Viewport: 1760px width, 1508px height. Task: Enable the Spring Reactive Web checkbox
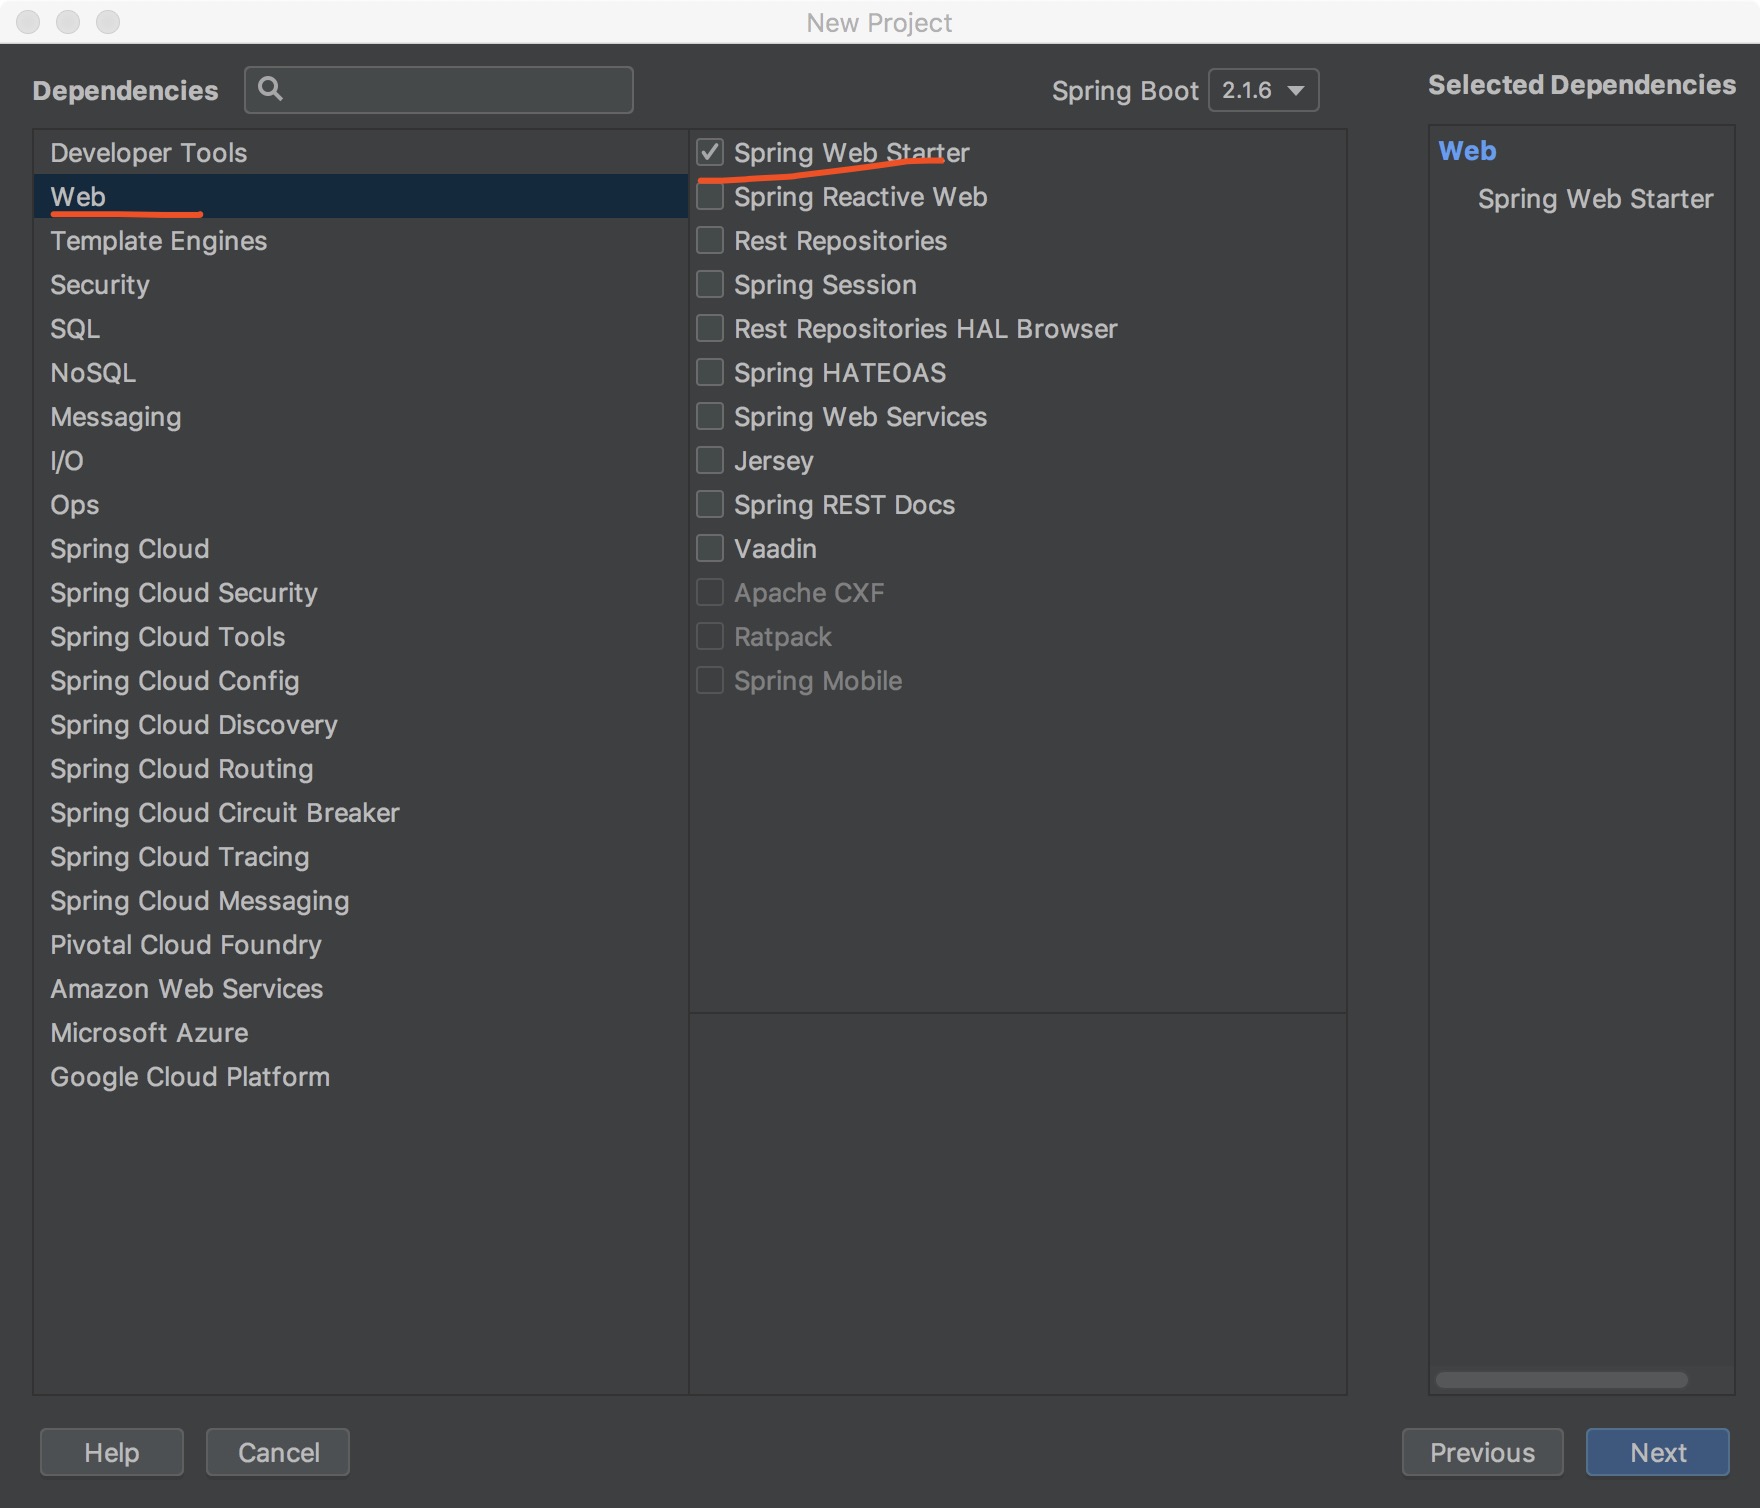coord(710,197)
